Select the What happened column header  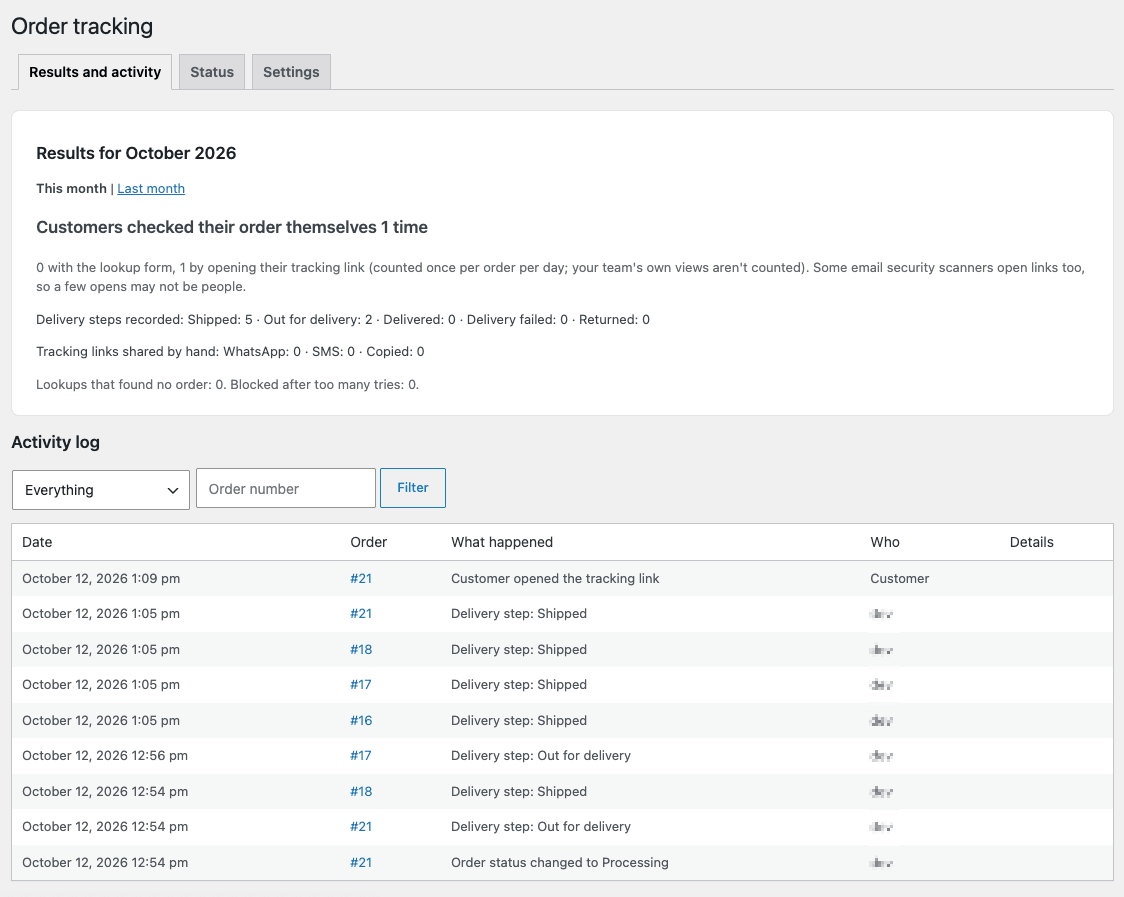click(502, 542)
